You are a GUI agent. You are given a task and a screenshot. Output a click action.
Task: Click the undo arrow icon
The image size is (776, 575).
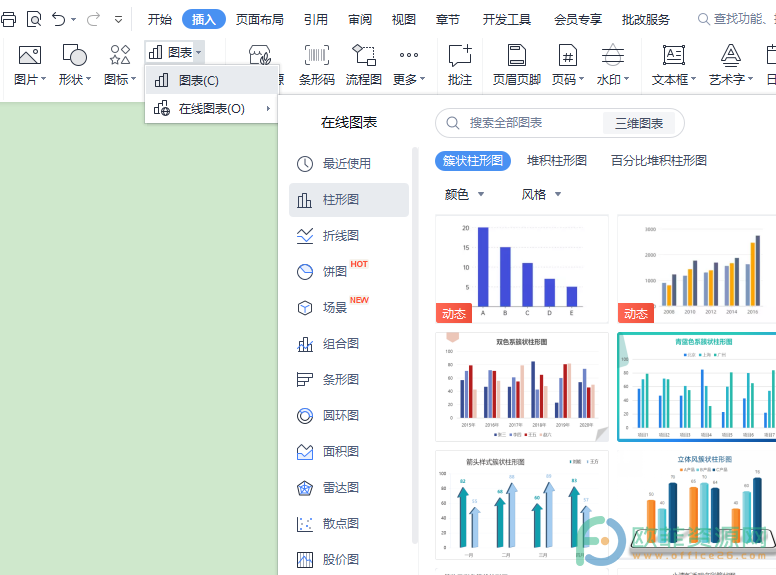[59, 19]
